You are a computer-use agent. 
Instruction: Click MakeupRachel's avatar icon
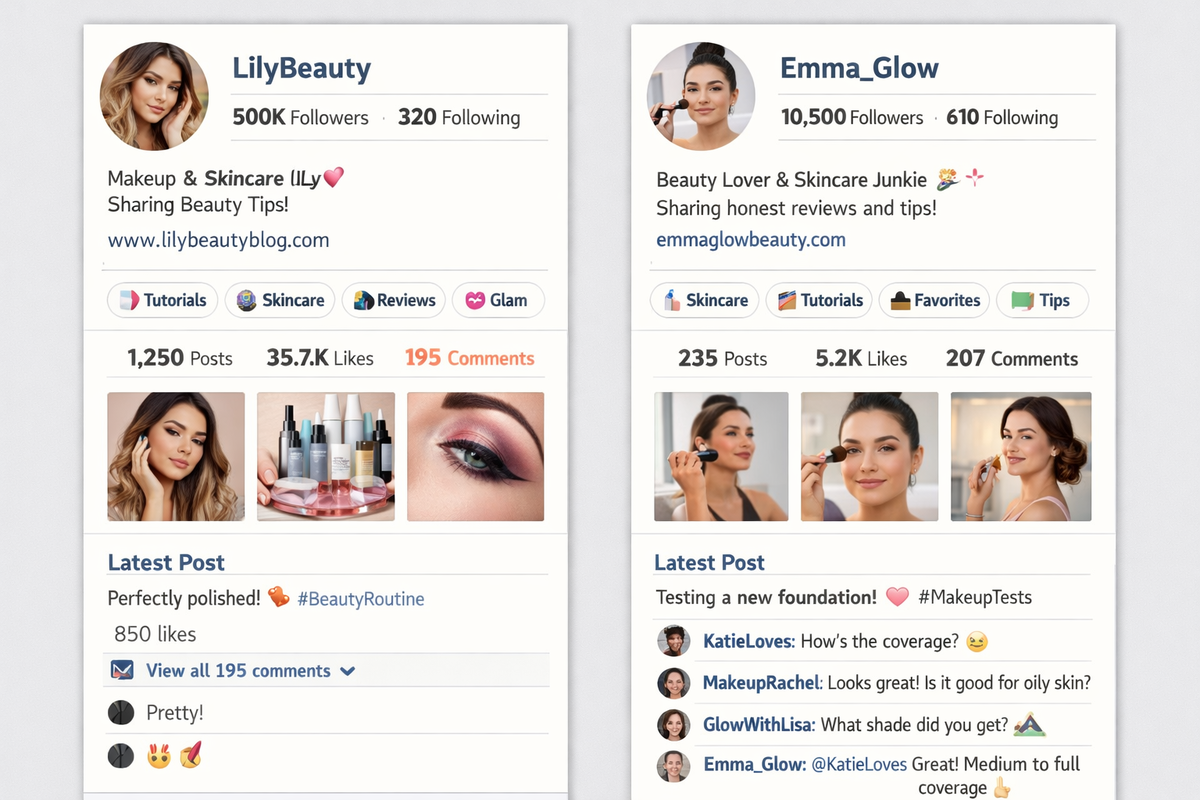[x=673, y=683]
